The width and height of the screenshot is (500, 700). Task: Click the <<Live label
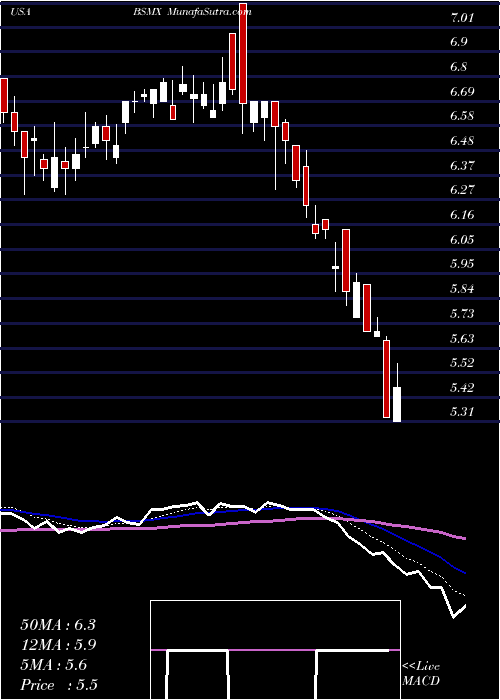421,667
